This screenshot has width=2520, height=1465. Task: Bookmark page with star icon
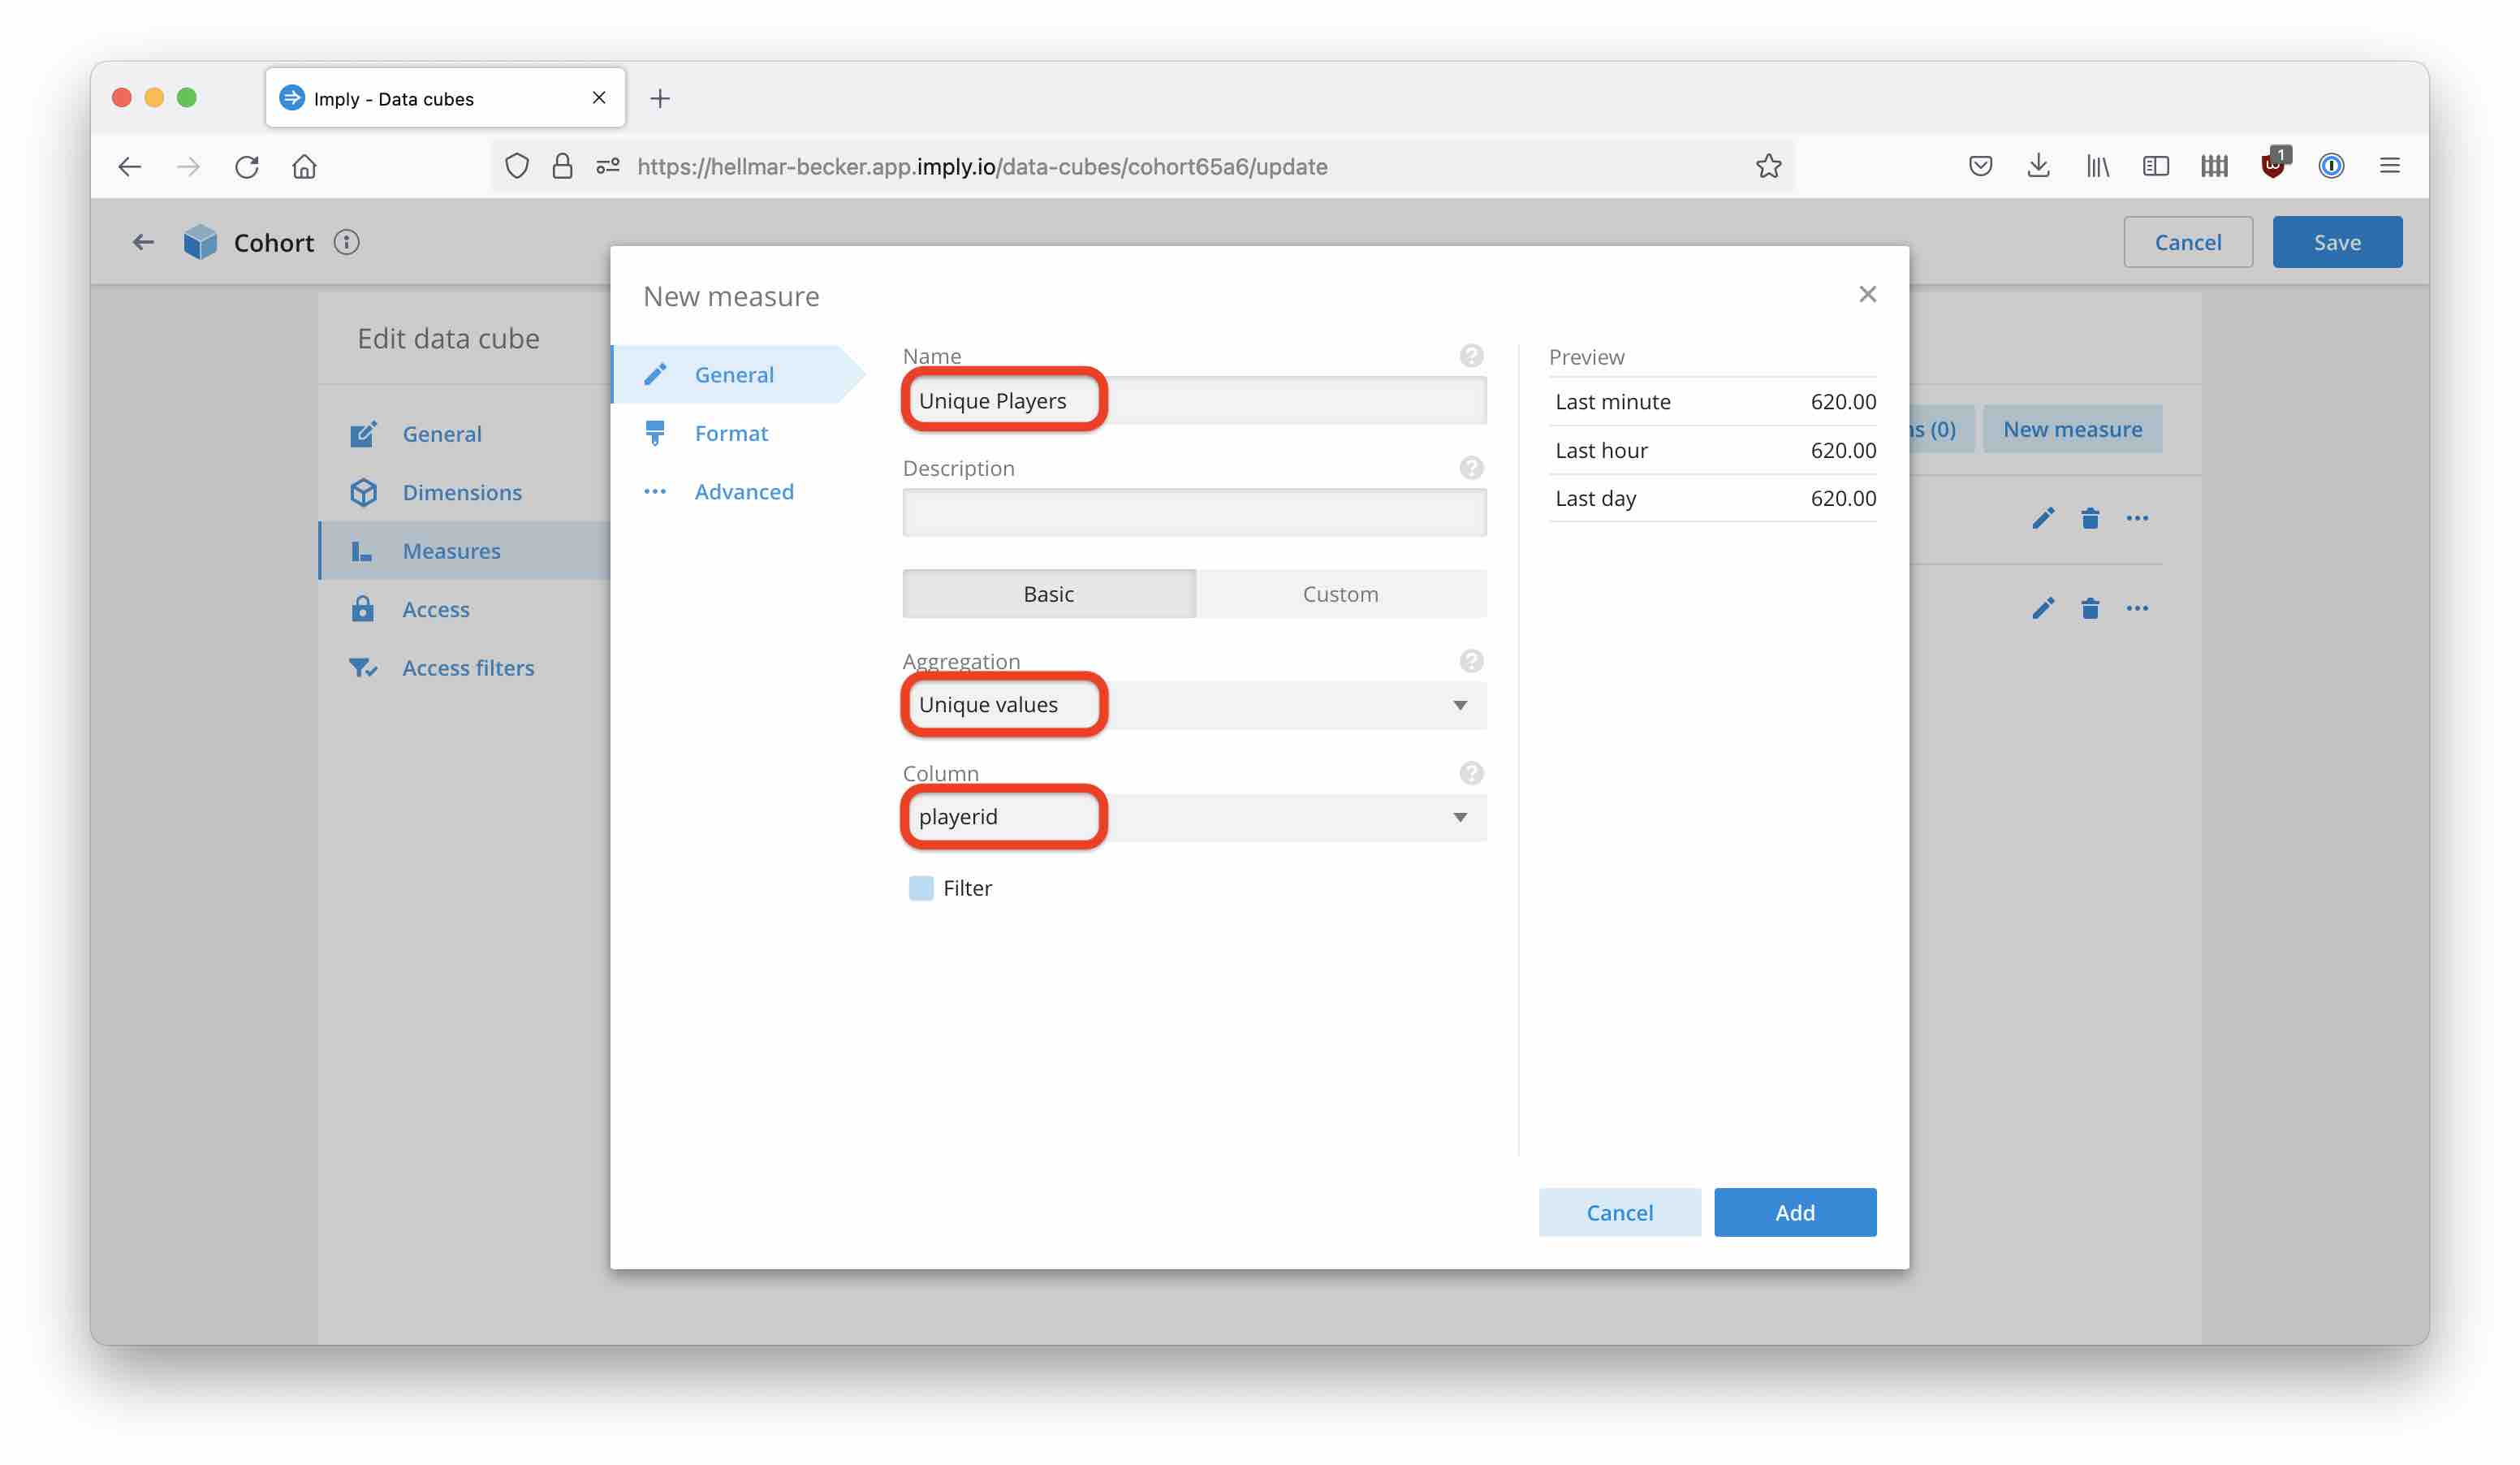coord(1768,166)
